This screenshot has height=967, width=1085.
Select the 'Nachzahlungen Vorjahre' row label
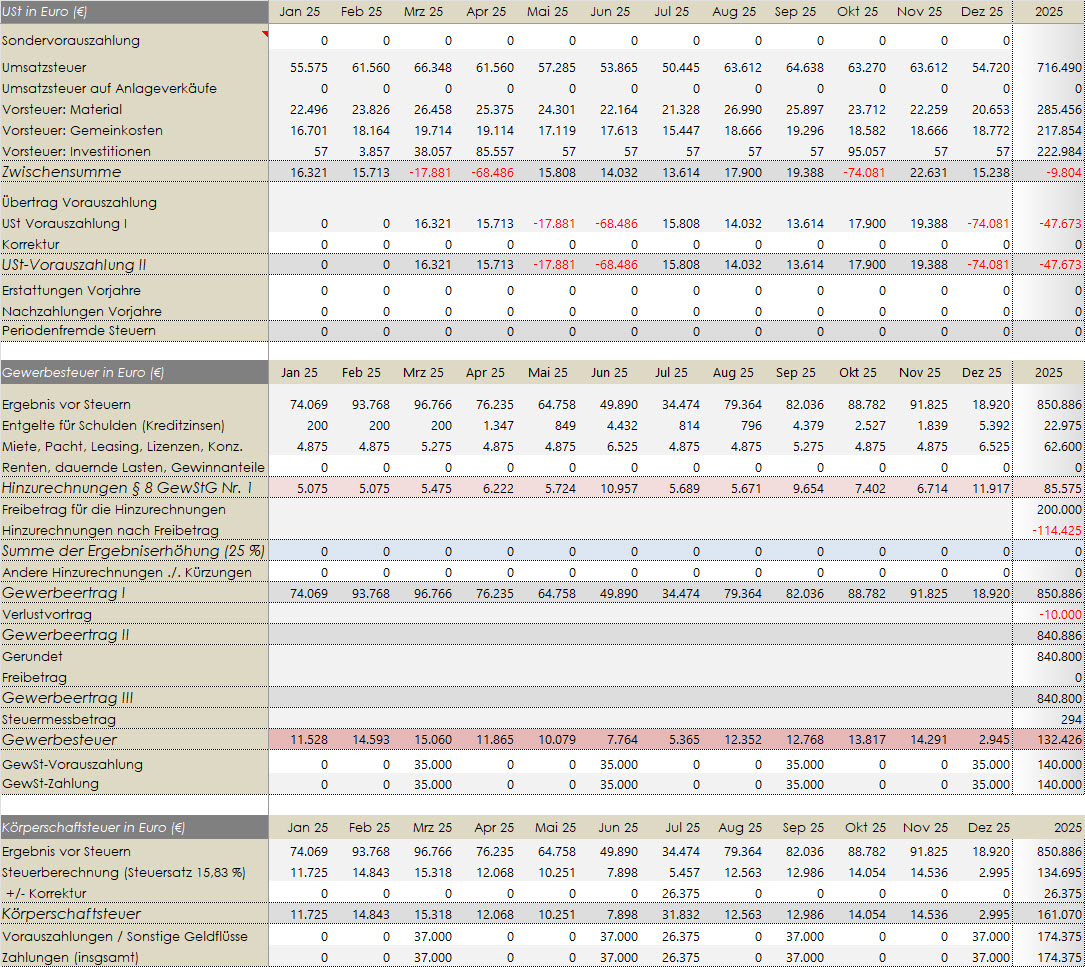click(82, 311)
